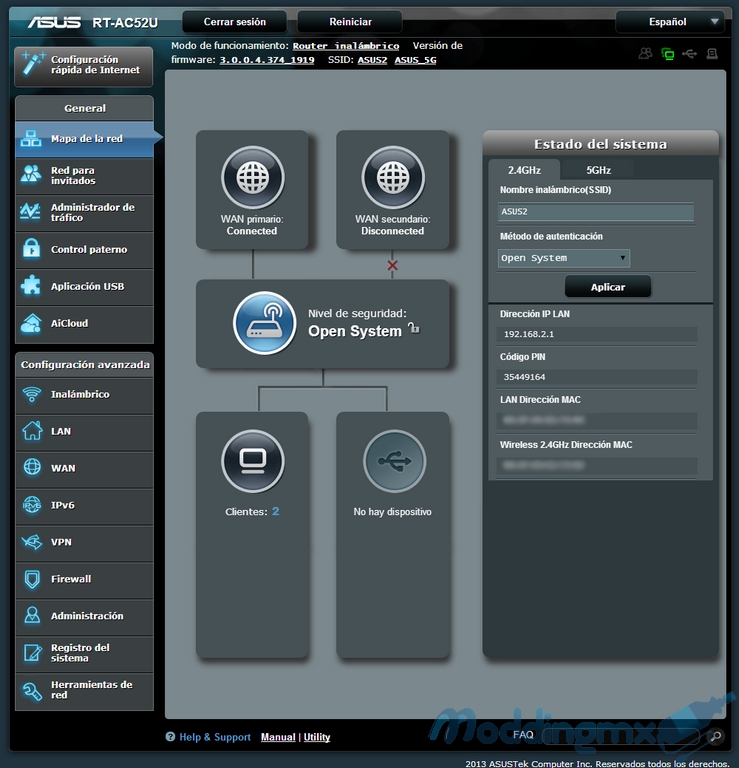Open the Español language dropdown

point(670,22)
